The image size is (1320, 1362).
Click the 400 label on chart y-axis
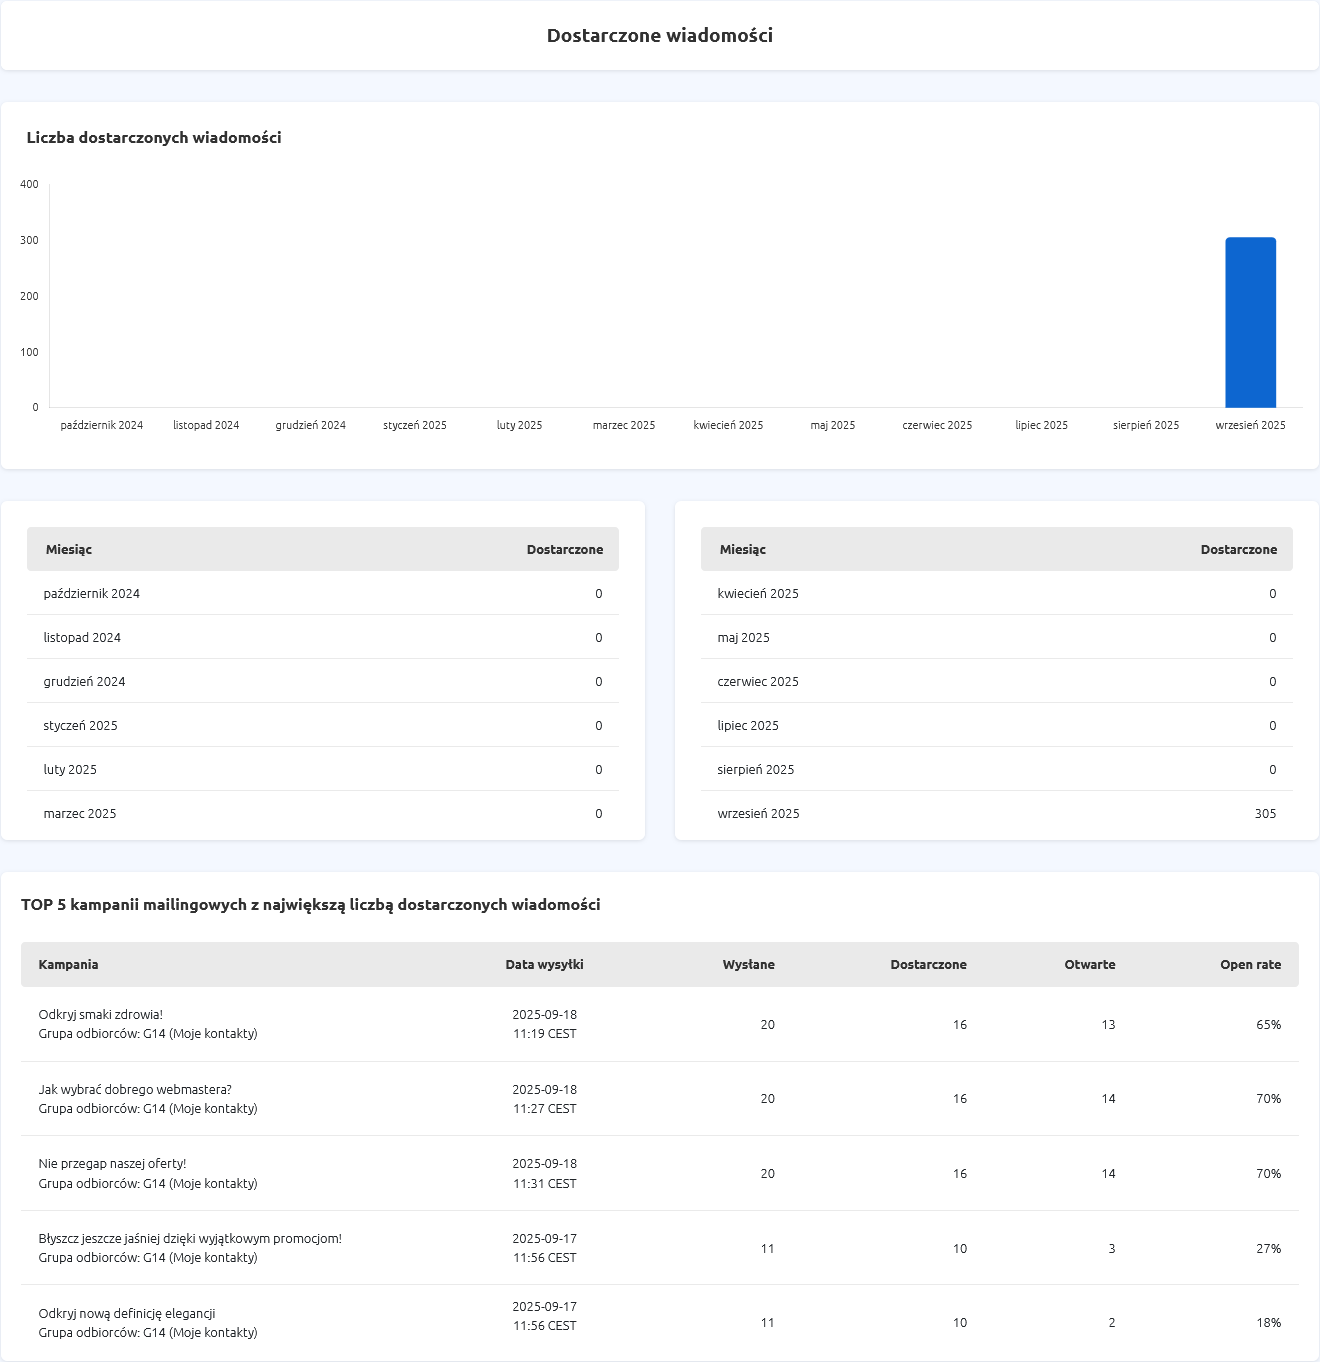[29, 184]
